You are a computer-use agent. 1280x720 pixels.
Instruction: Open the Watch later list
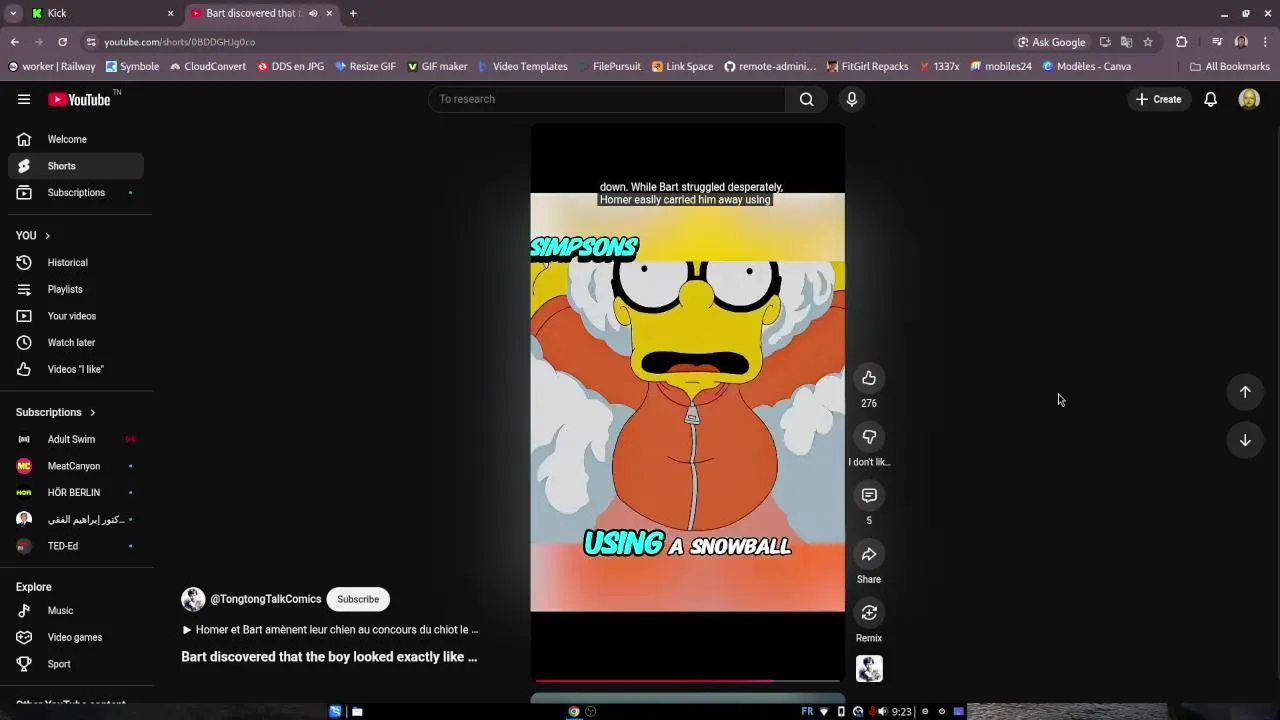point(76,342)
